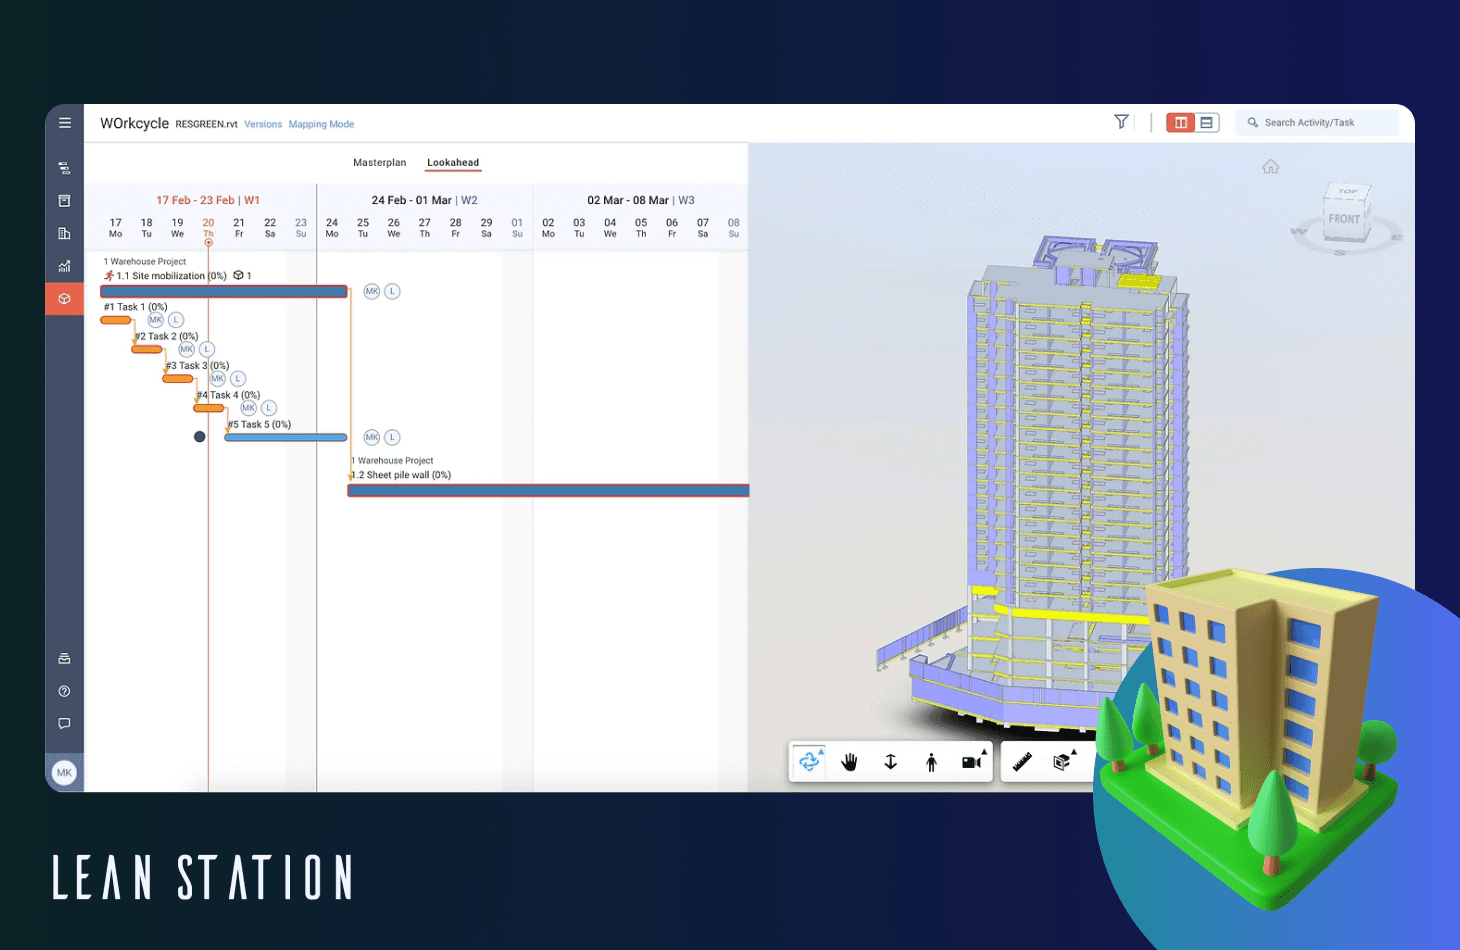Click the '24 Feb - 01 Mar | W2' week header
This screenshot has height=950, width=1460.
point(424,200)
